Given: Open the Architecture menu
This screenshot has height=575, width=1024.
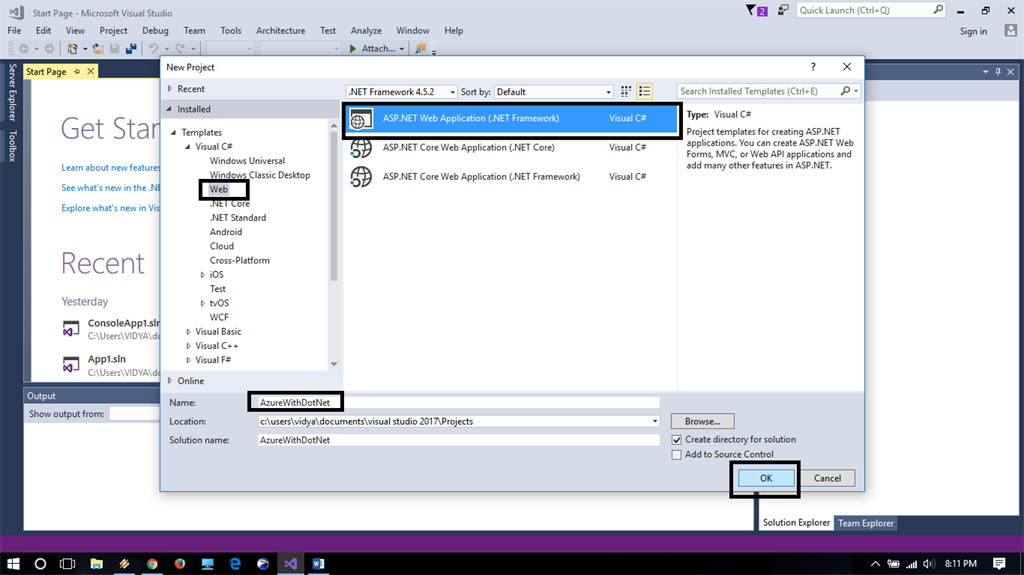Looking at the screenshot, I should [281, 31].
